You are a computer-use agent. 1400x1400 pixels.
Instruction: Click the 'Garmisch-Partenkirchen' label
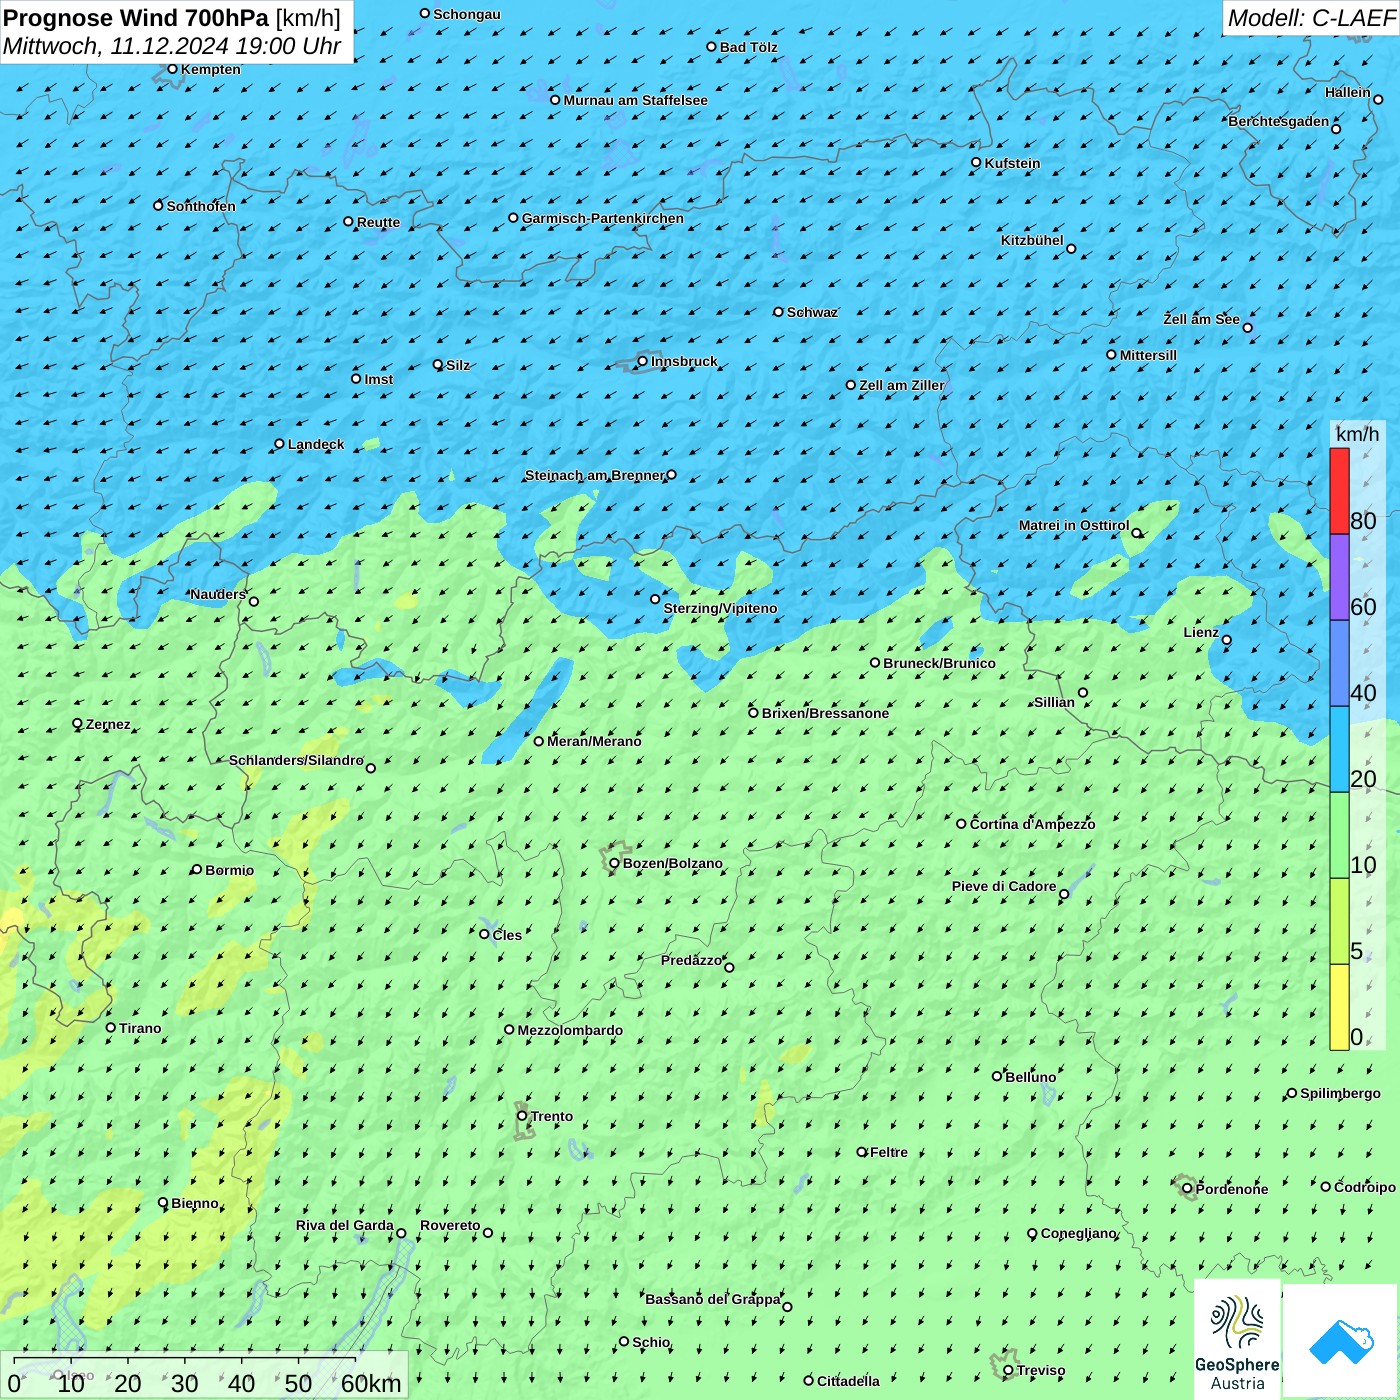click(603, 218)
